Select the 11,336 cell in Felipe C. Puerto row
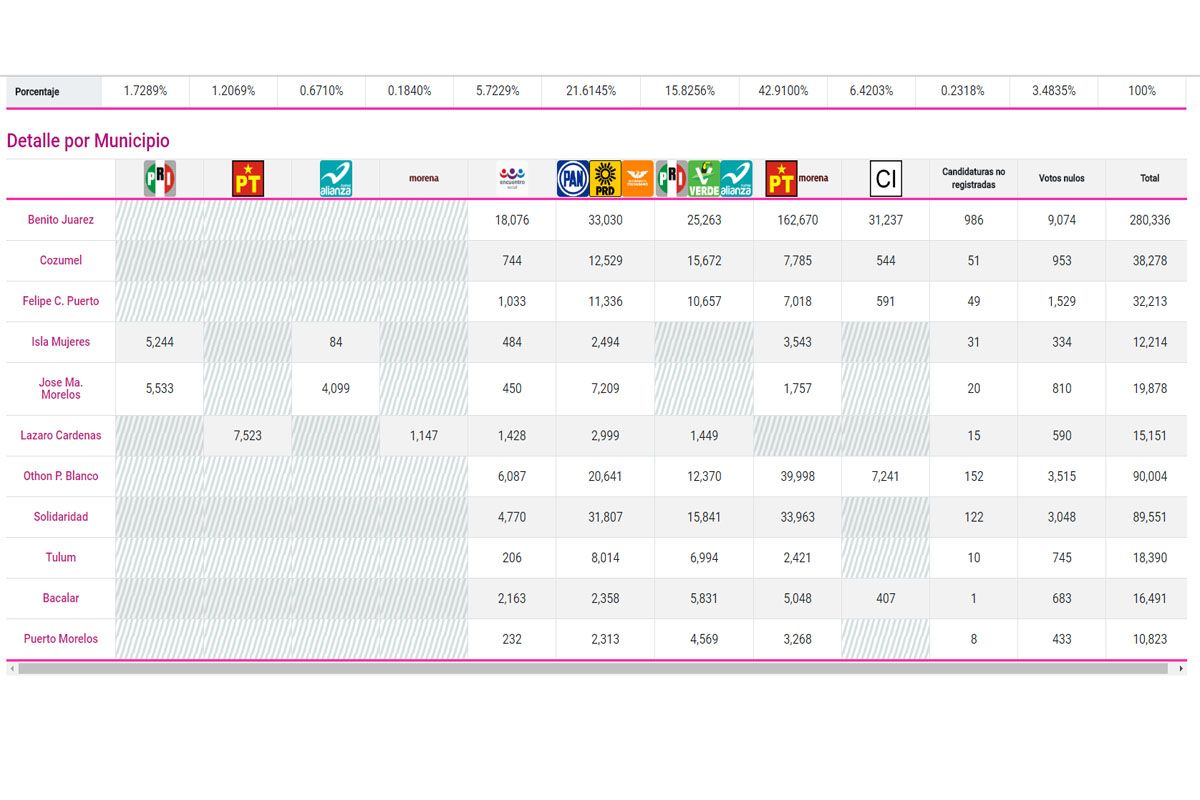 605,301
